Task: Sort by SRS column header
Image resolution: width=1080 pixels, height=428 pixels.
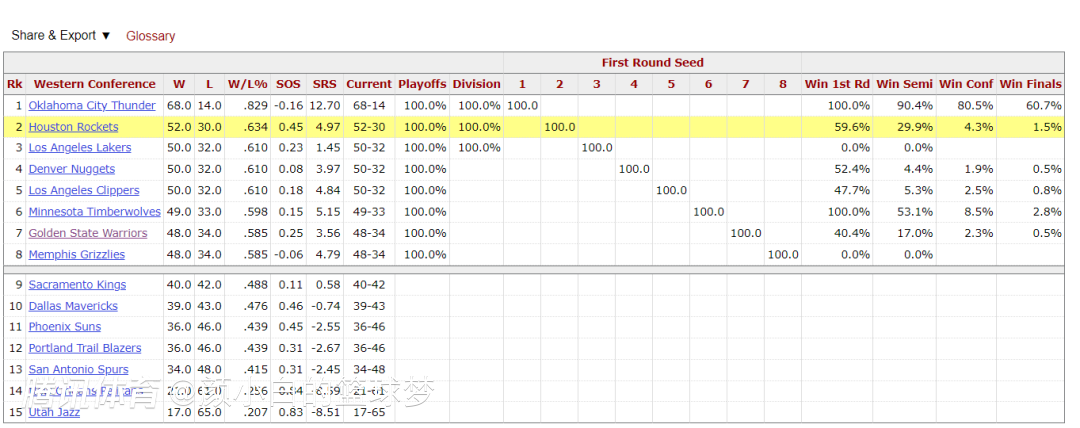Action: click(324, 84)
